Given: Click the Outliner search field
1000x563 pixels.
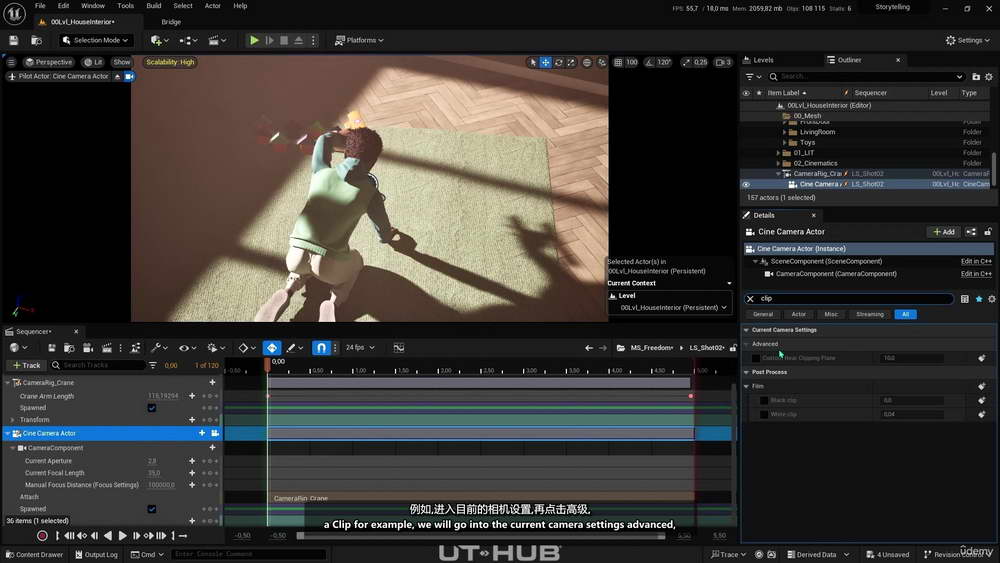Looking at the screenshot, I should [x=866, y=77].
